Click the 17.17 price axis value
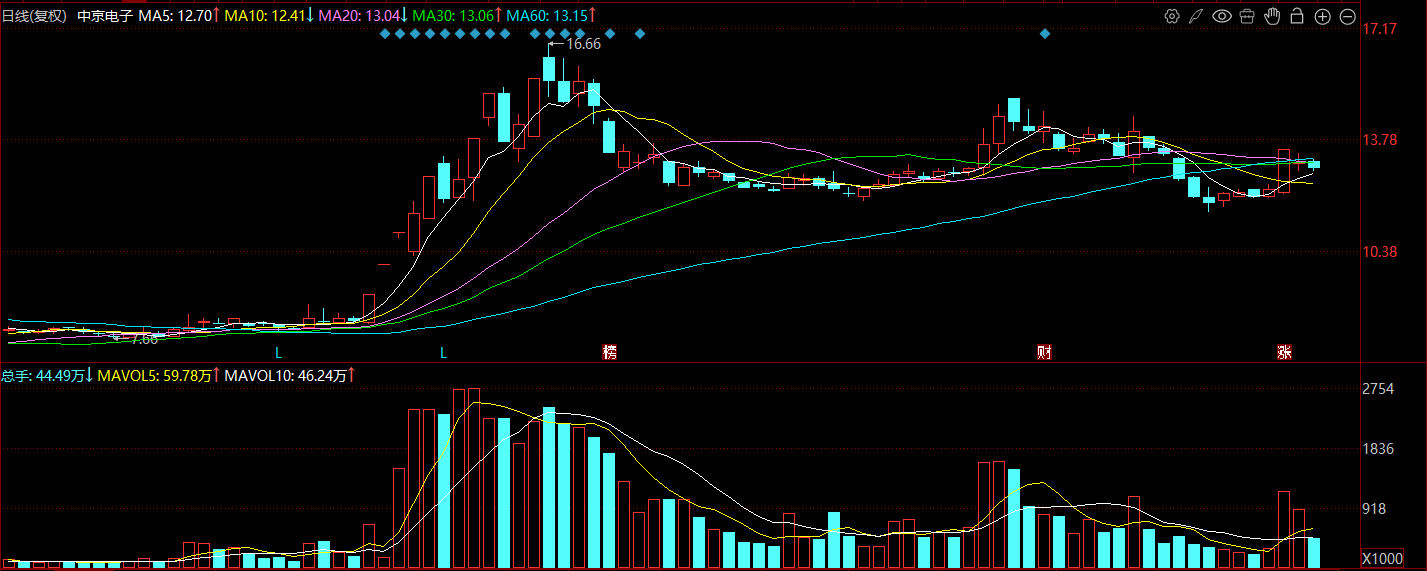 click(x=1380, y=28)
